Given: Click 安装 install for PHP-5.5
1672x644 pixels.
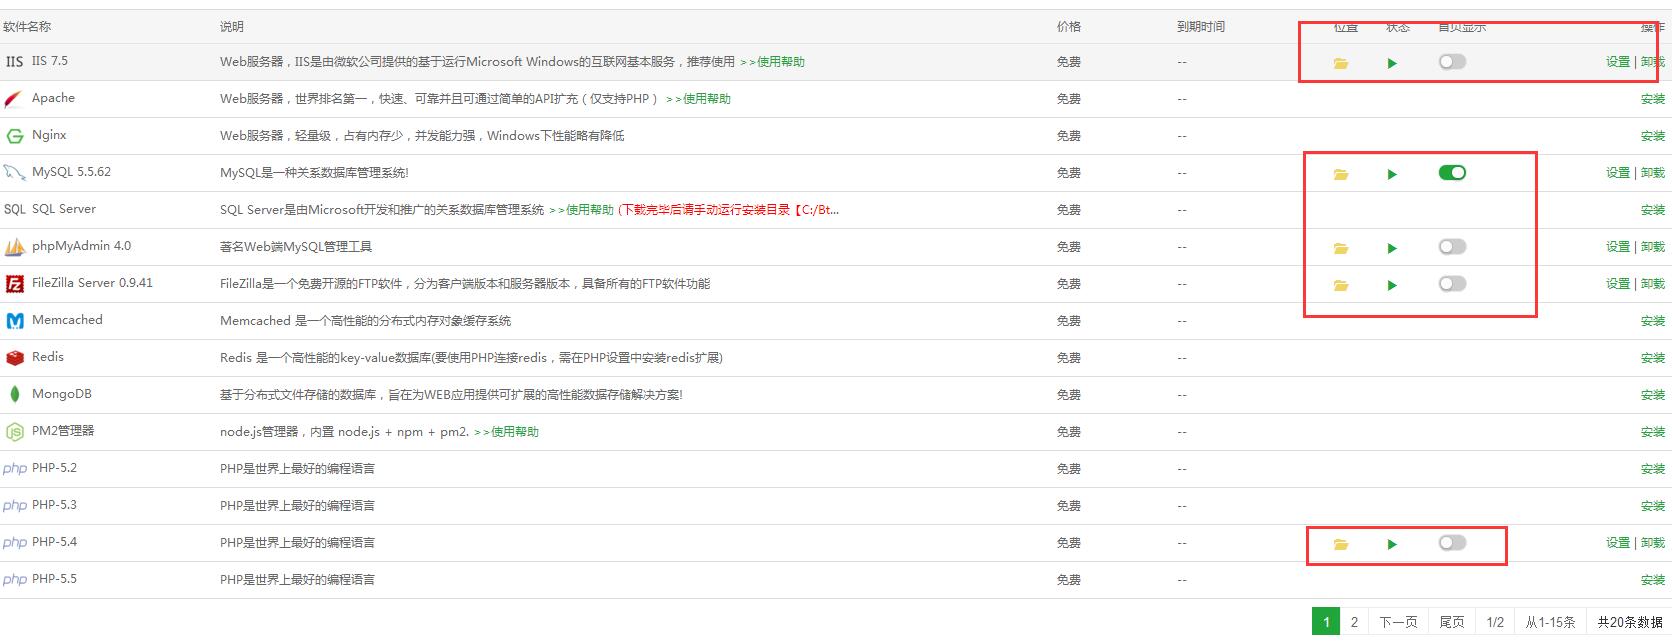Looking at the screenshot, I should (x=1653, y=580).
